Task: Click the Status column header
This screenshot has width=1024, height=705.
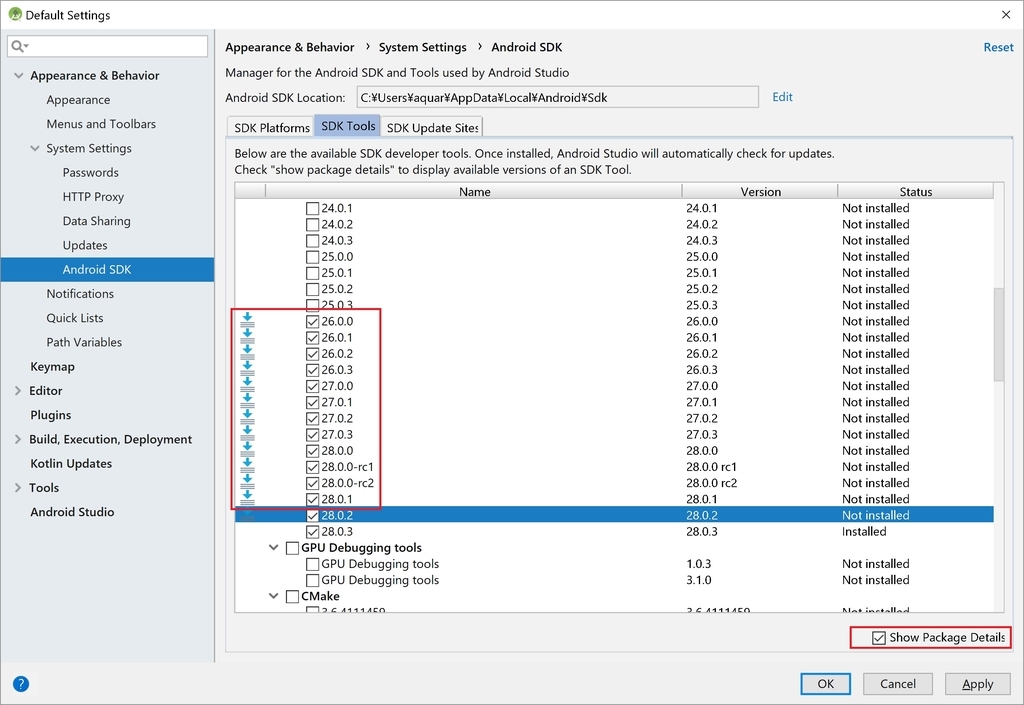Action: 916,191
